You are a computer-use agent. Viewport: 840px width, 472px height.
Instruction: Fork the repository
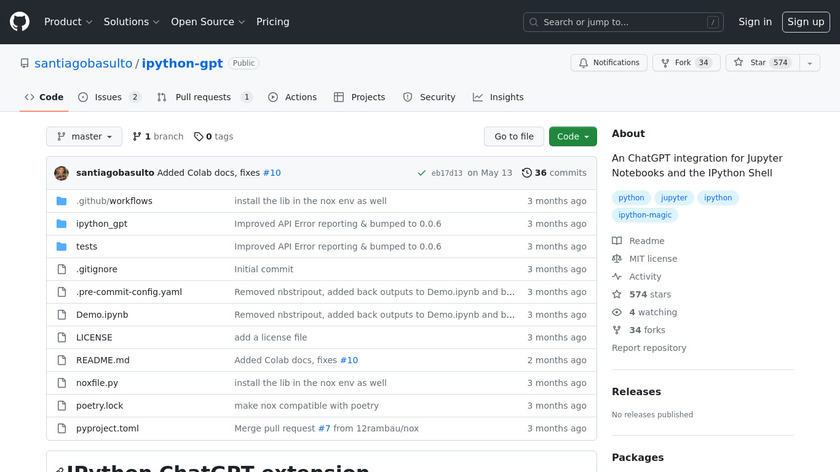(685, 63)
